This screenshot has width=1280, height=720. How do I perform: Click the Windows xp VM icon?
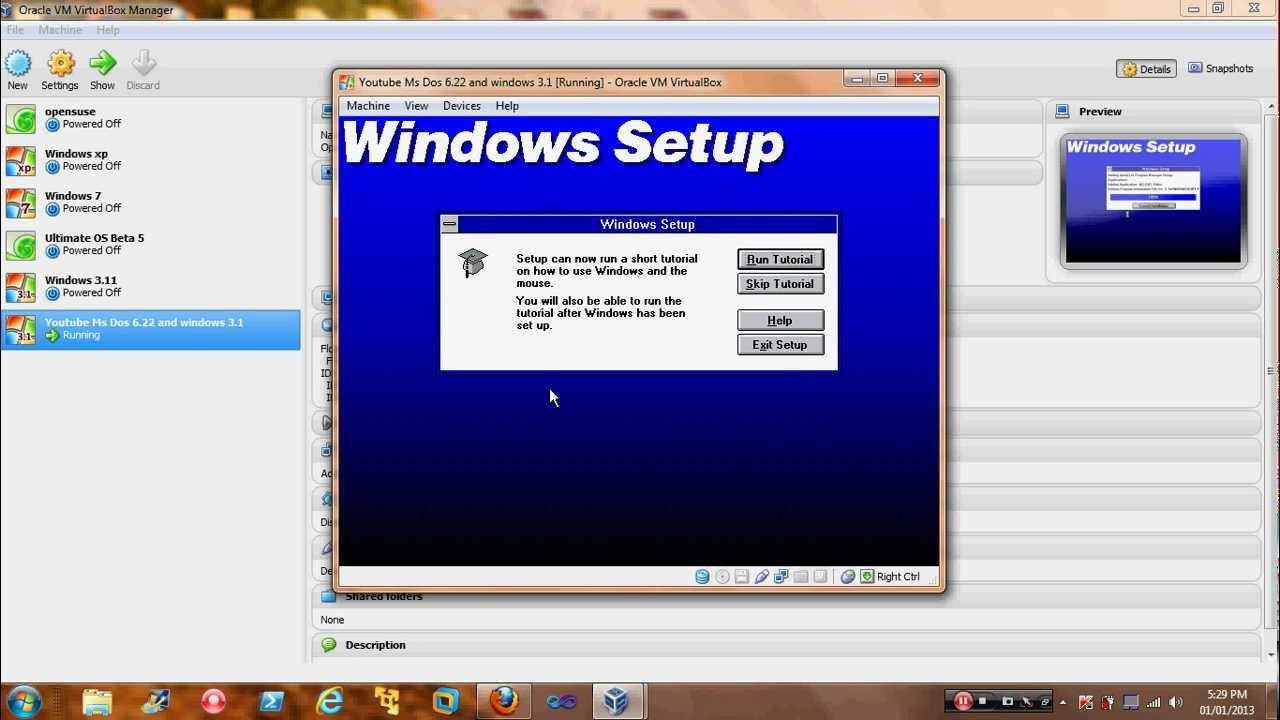pos(21,160)
